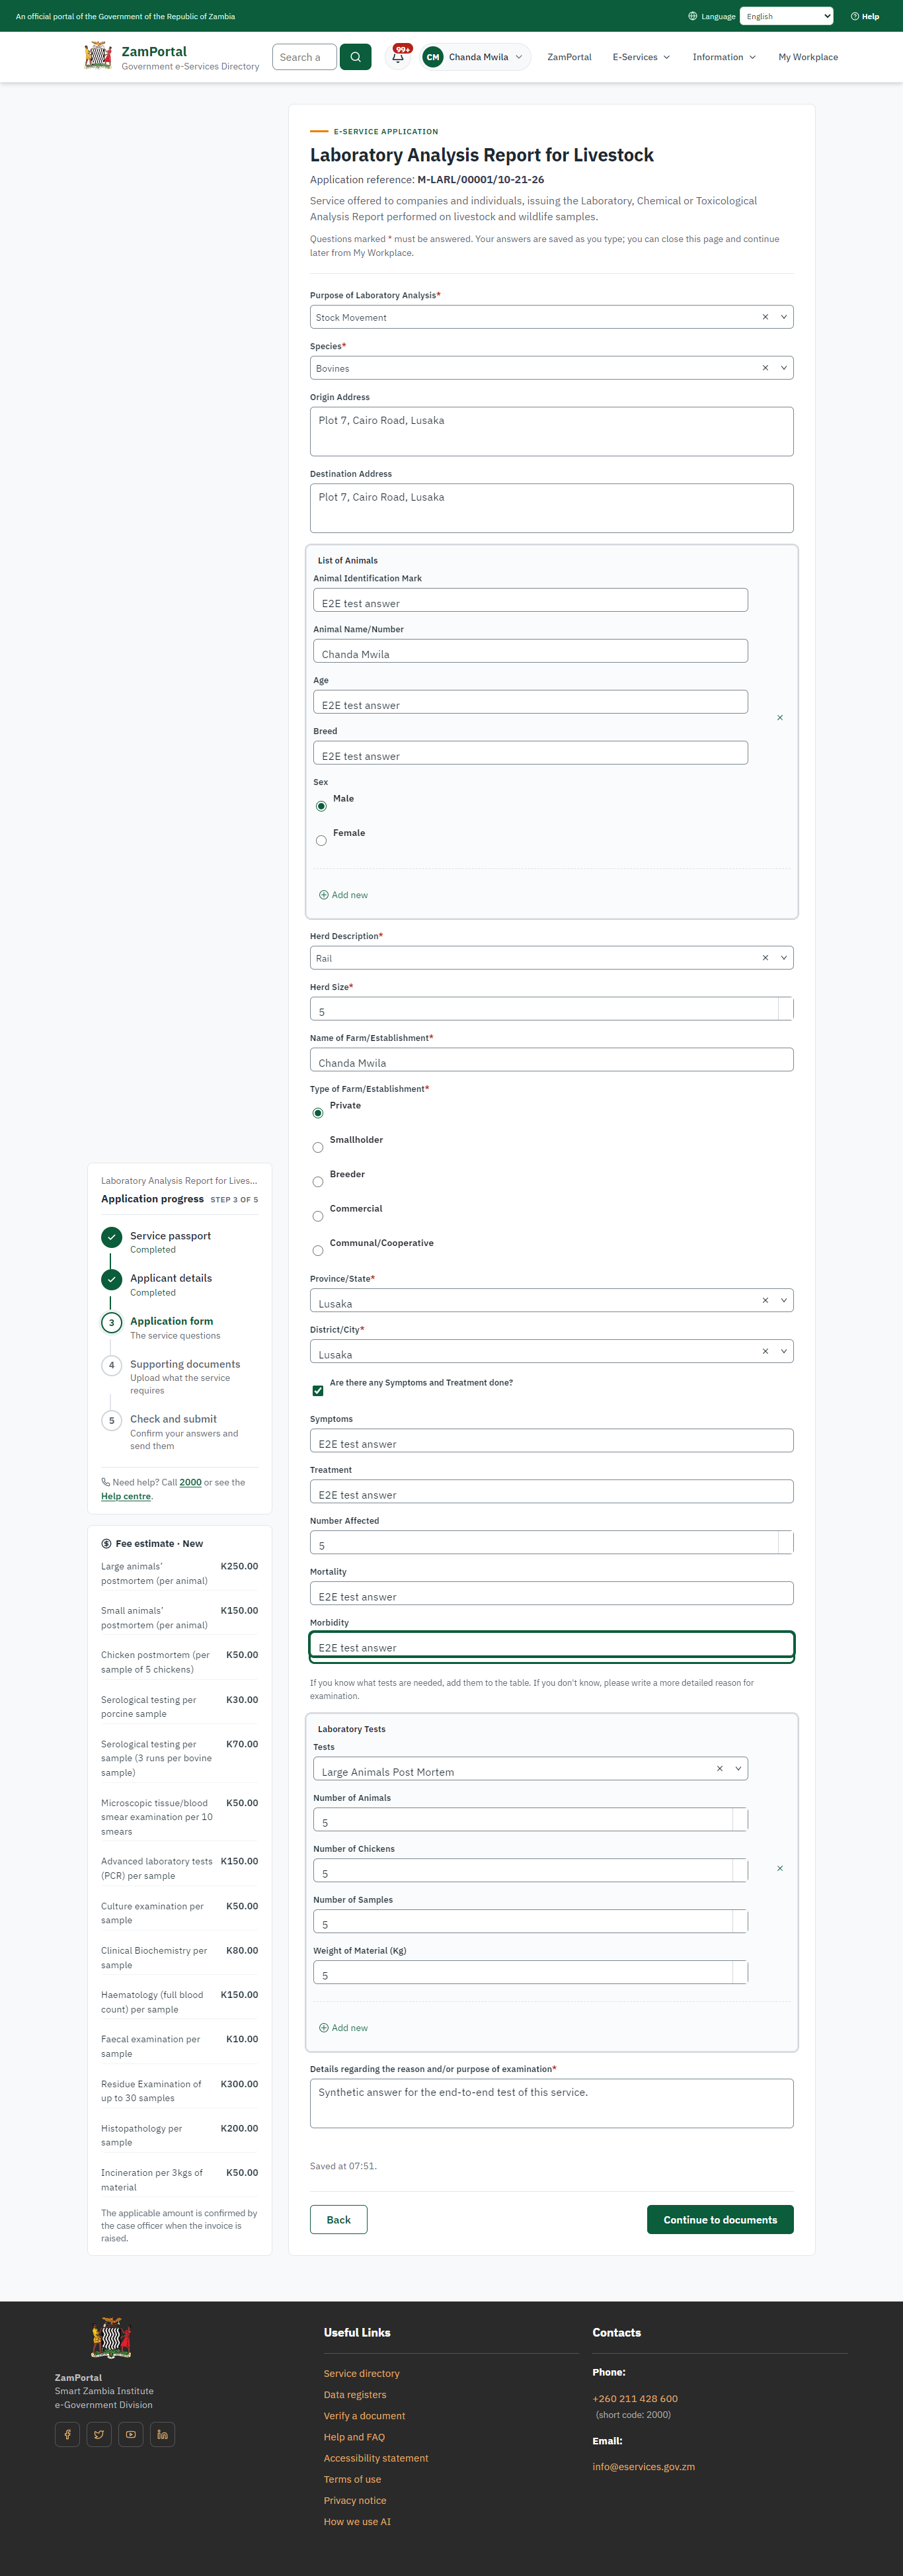Open the ZamPortal nav item
This screenshot has width=903, height=2576.
pyautogui.click(x=569, y=57)
